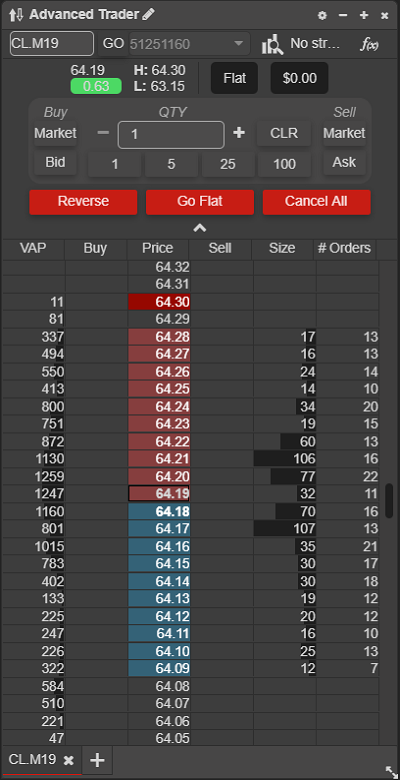Add a new tab with the plus icon
400x780 pixels.
[97, 760]
